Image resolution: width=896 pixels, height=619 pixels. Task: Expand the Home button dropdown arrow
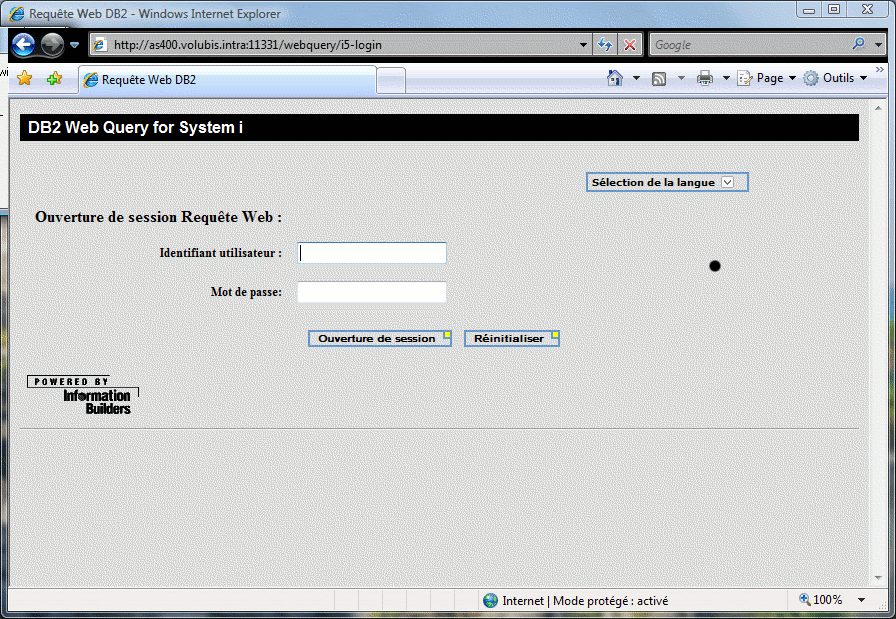point(636,78)
